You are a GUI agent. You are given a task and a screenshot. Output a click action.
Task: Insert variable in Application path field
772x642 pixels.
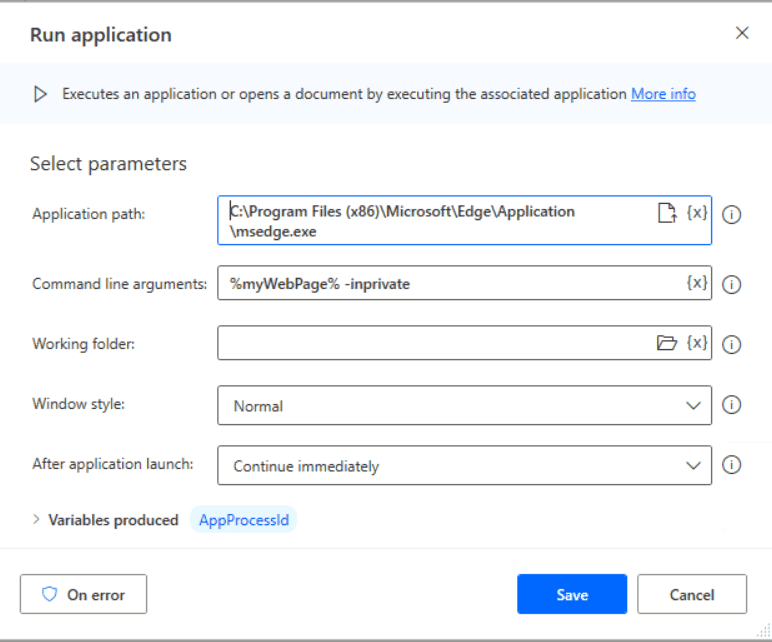(x=697, y=213)
